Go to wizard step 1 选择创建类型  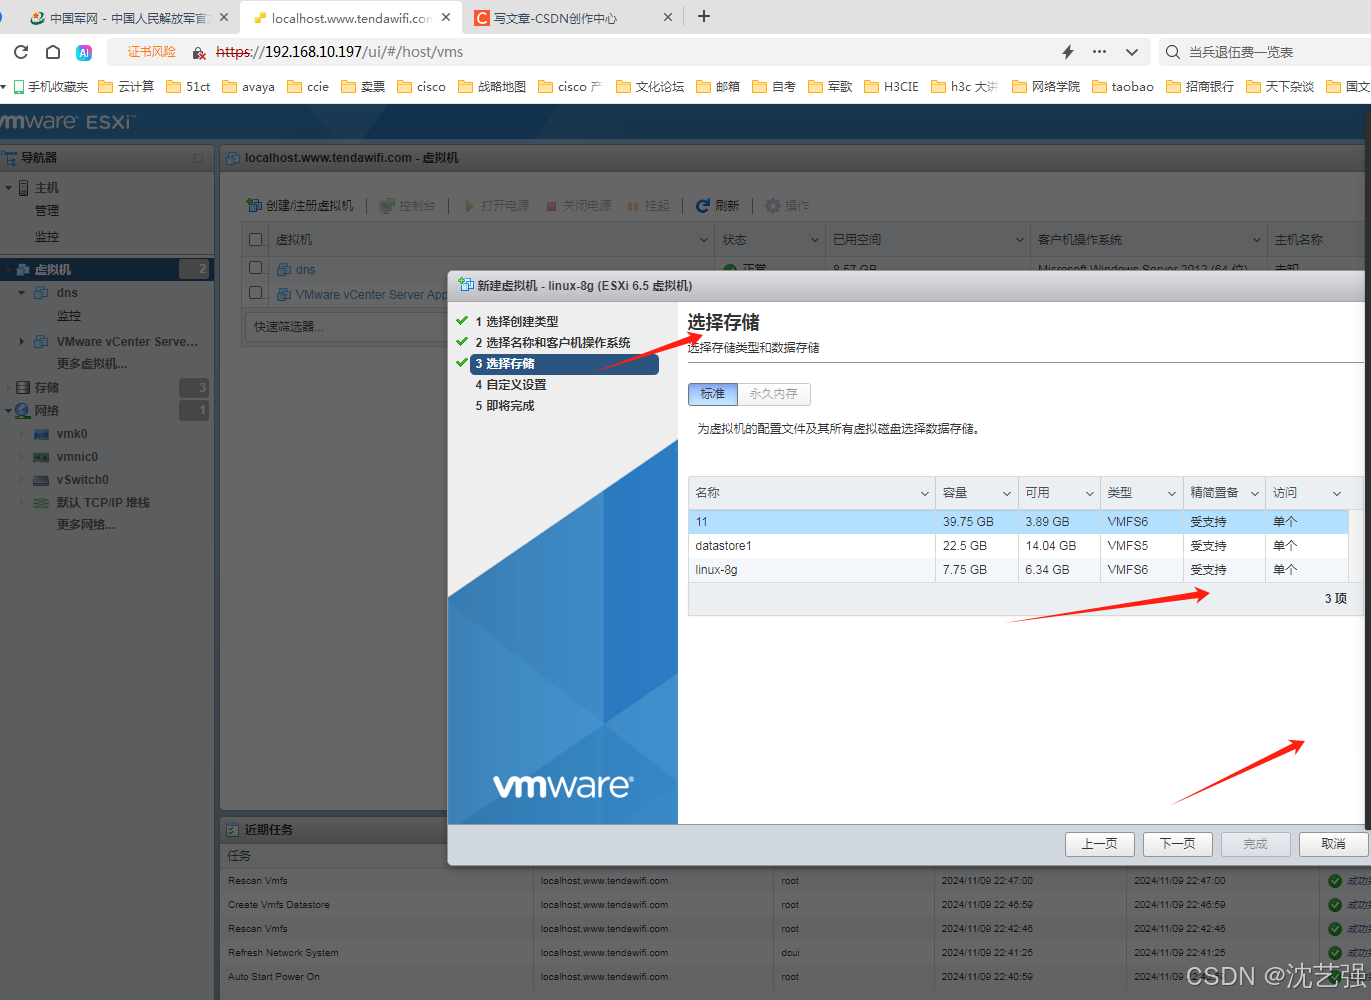(517, 322)
